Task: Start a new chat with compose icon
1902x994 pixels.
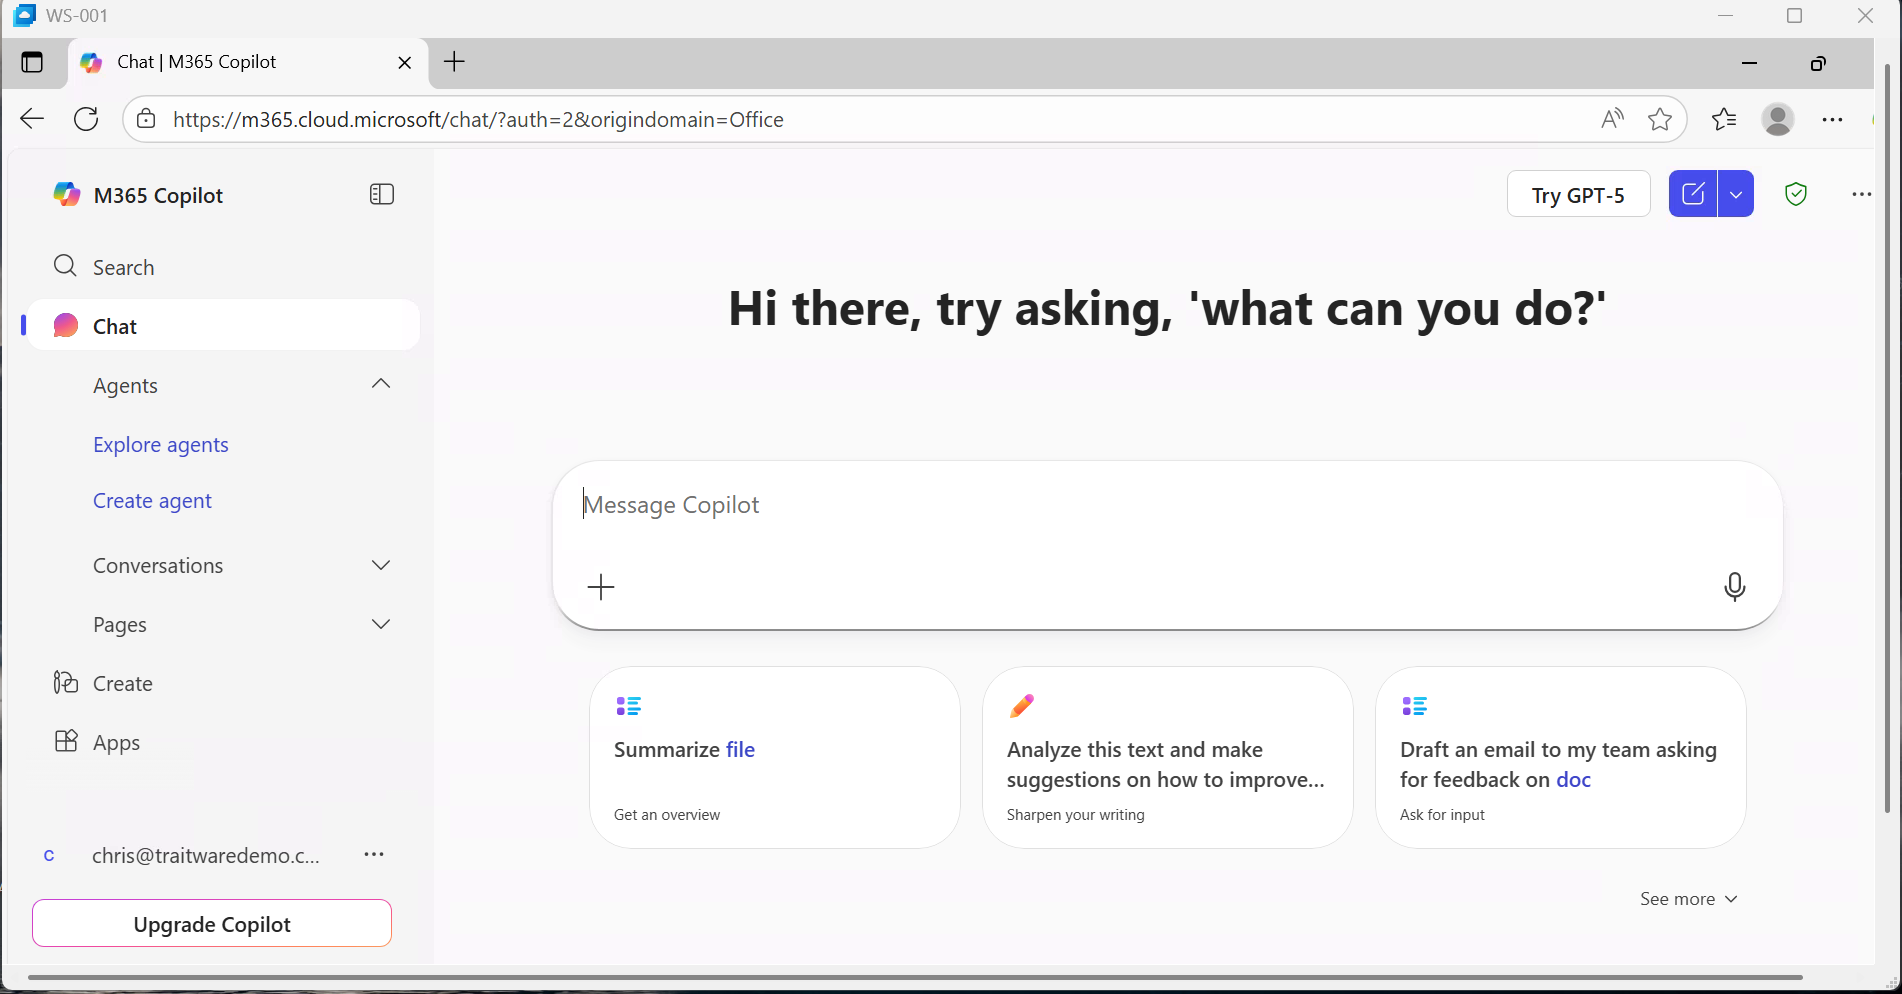Action: 1693,194
